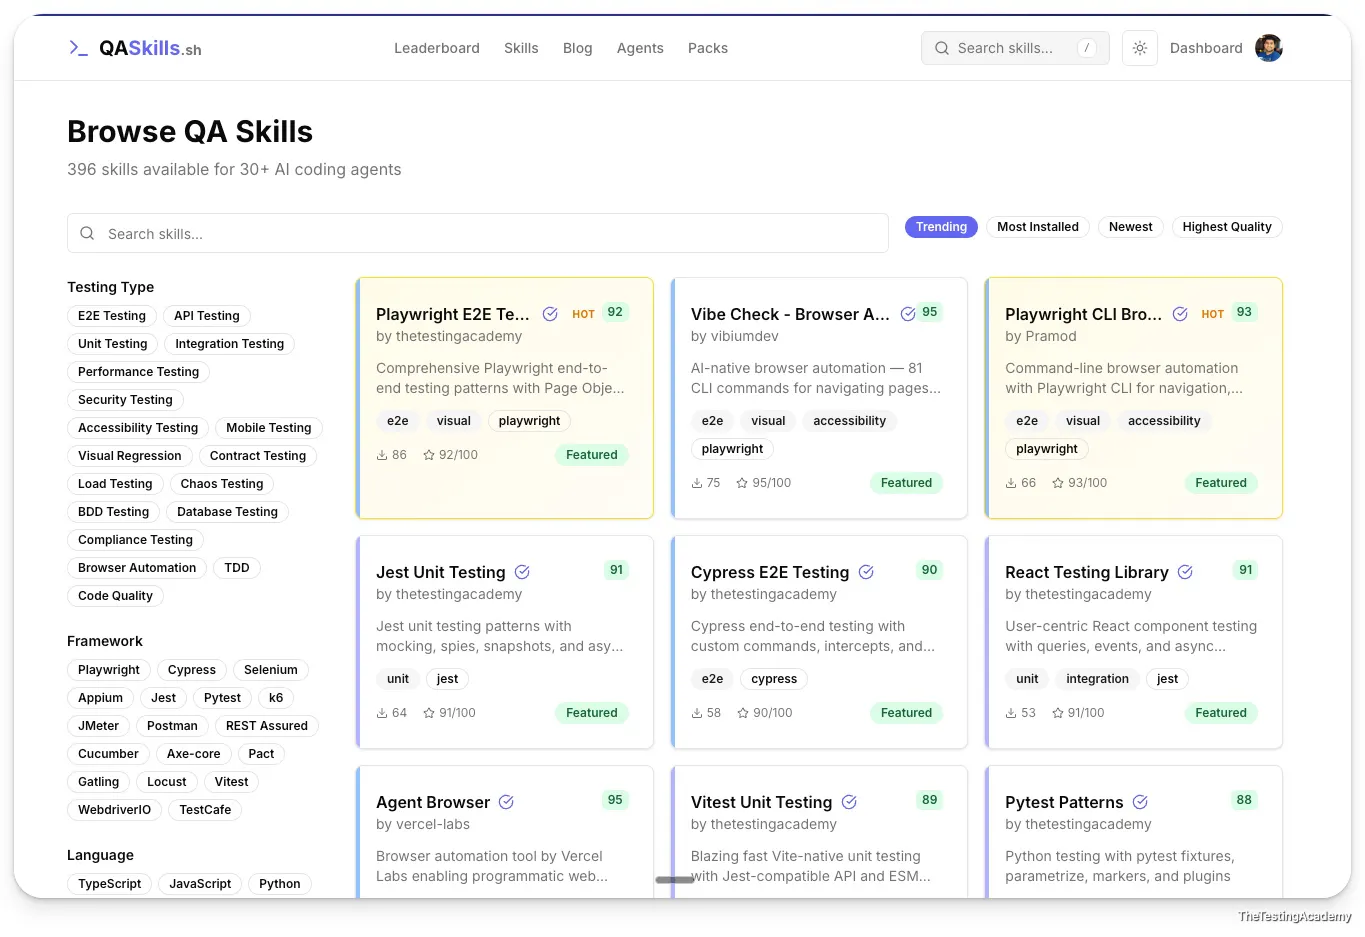The width and height of the screenshot is (1365, 937).
Task: Sort by Newest skills
Action: pyautogui.click(x=1130, y=227)
